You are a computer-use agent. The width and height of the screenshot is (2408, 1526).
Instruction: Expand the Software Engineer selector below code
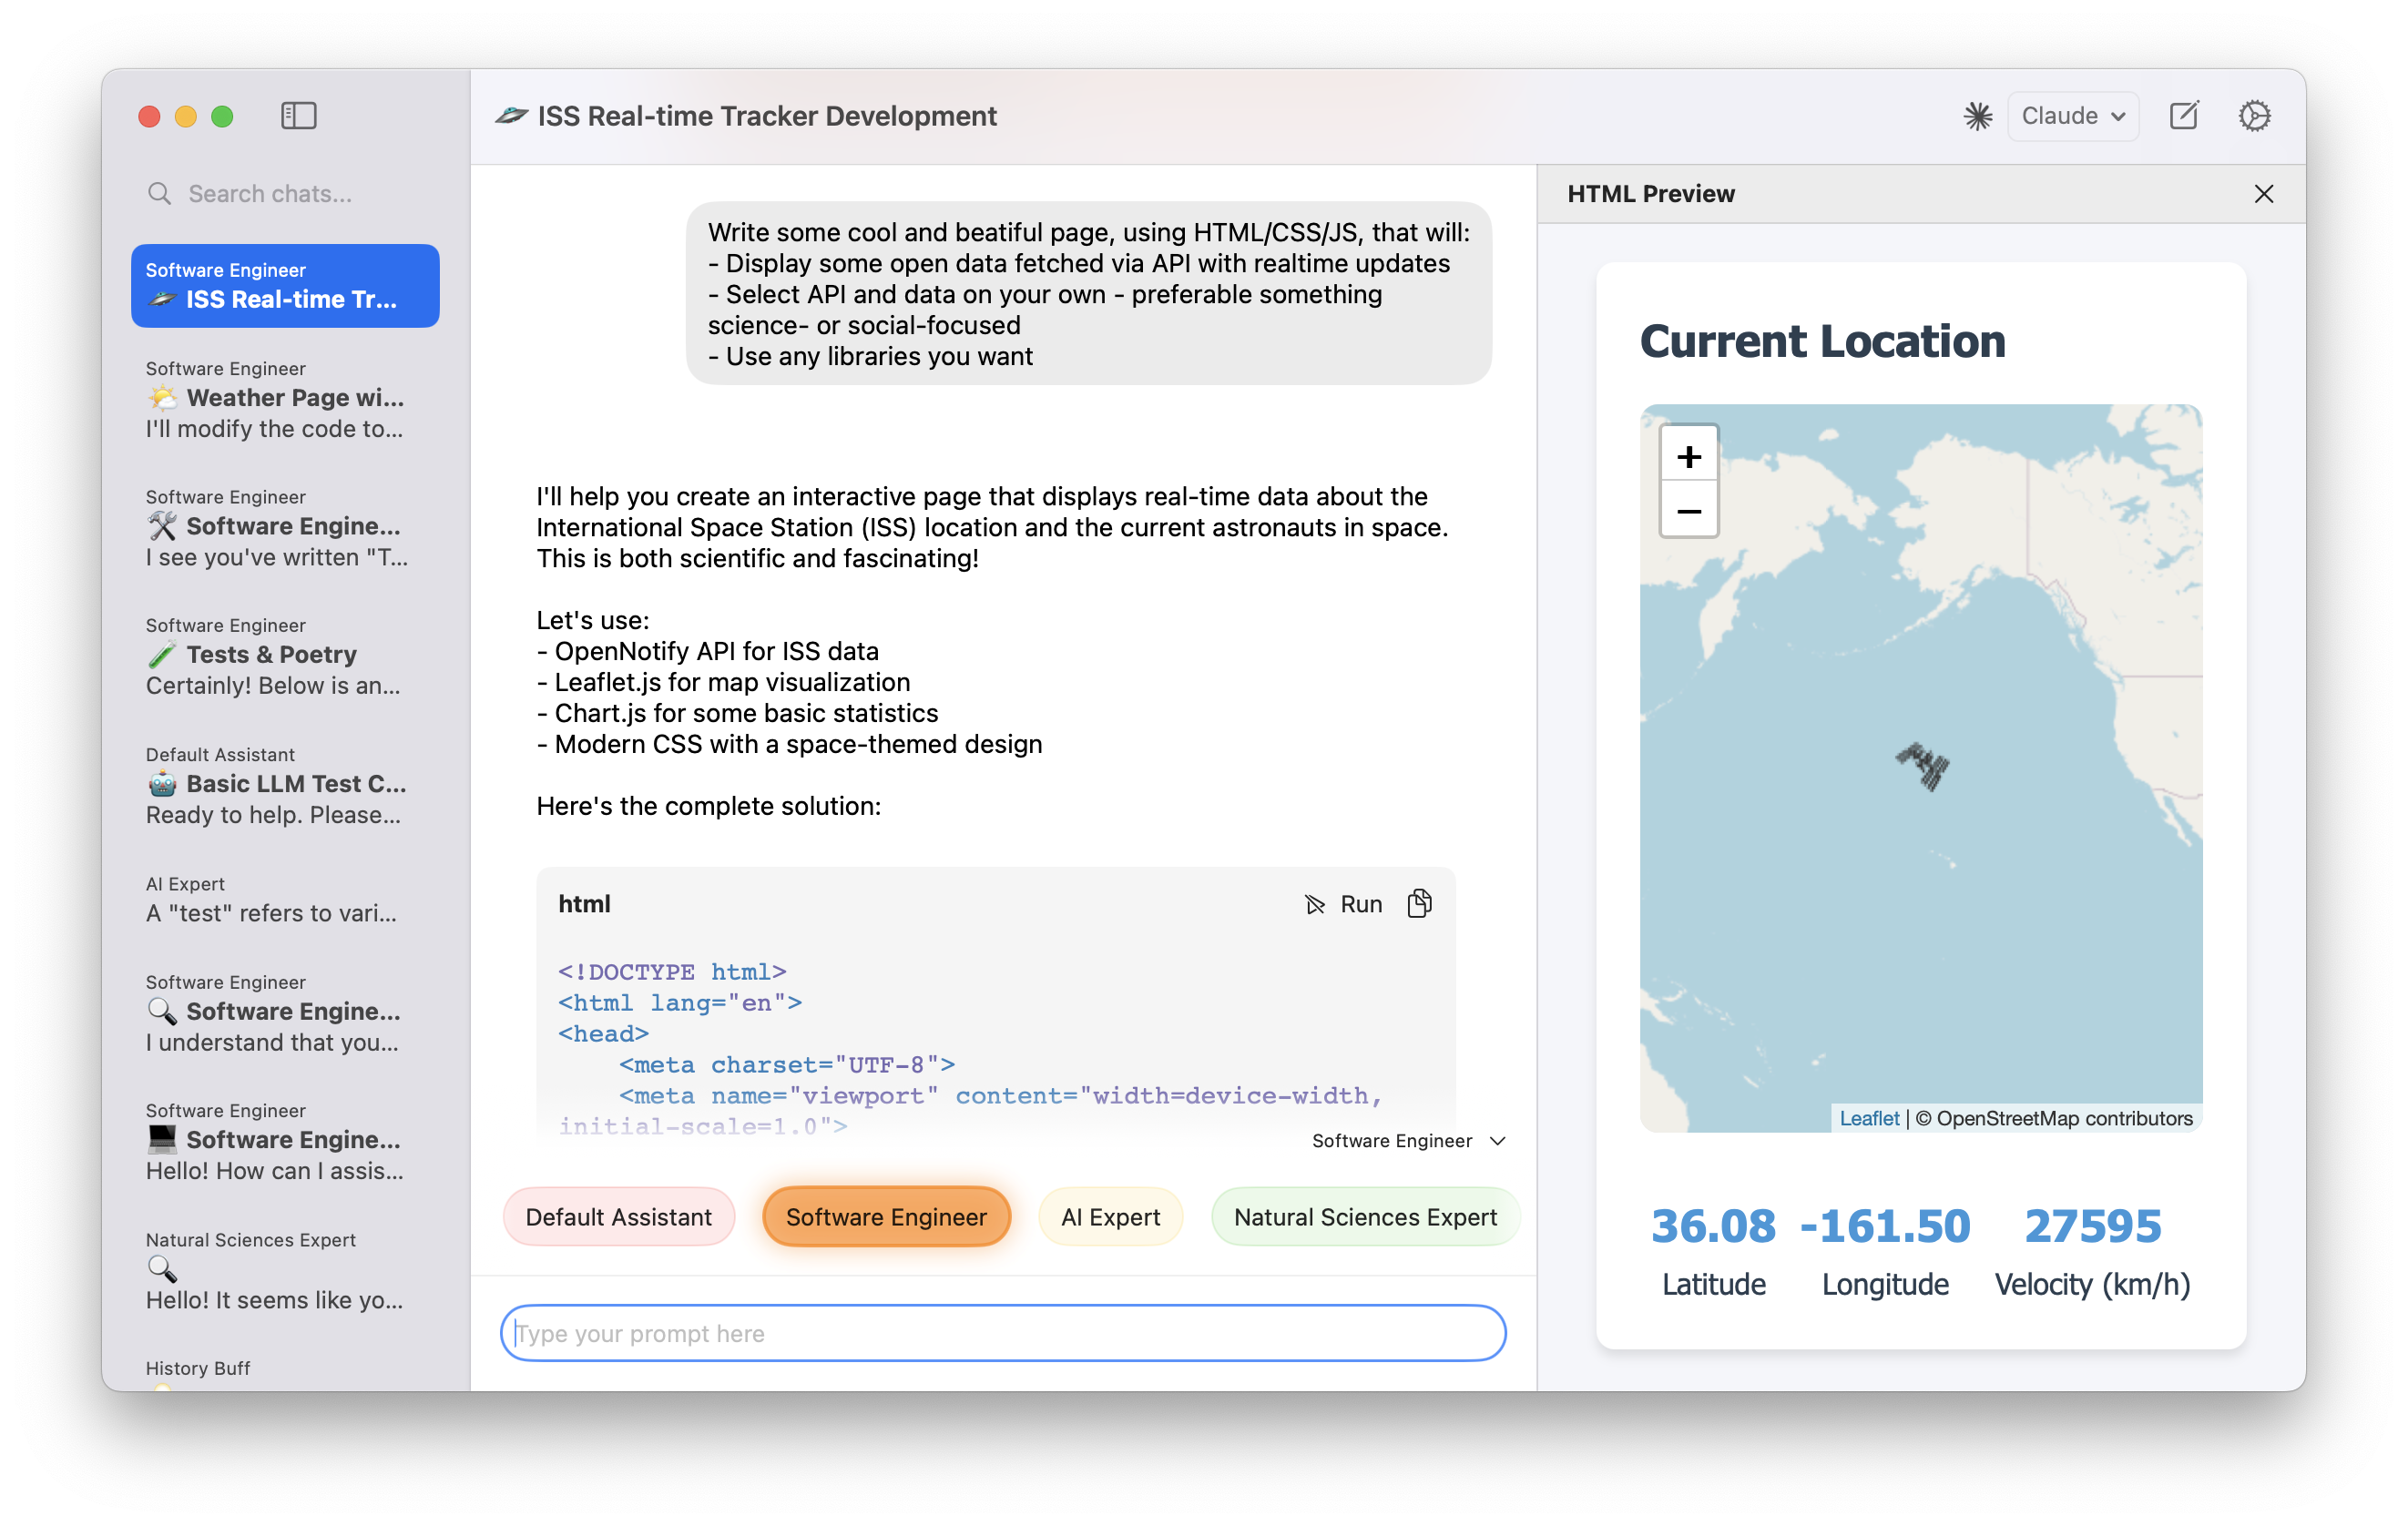[x=1408, y=1140]
